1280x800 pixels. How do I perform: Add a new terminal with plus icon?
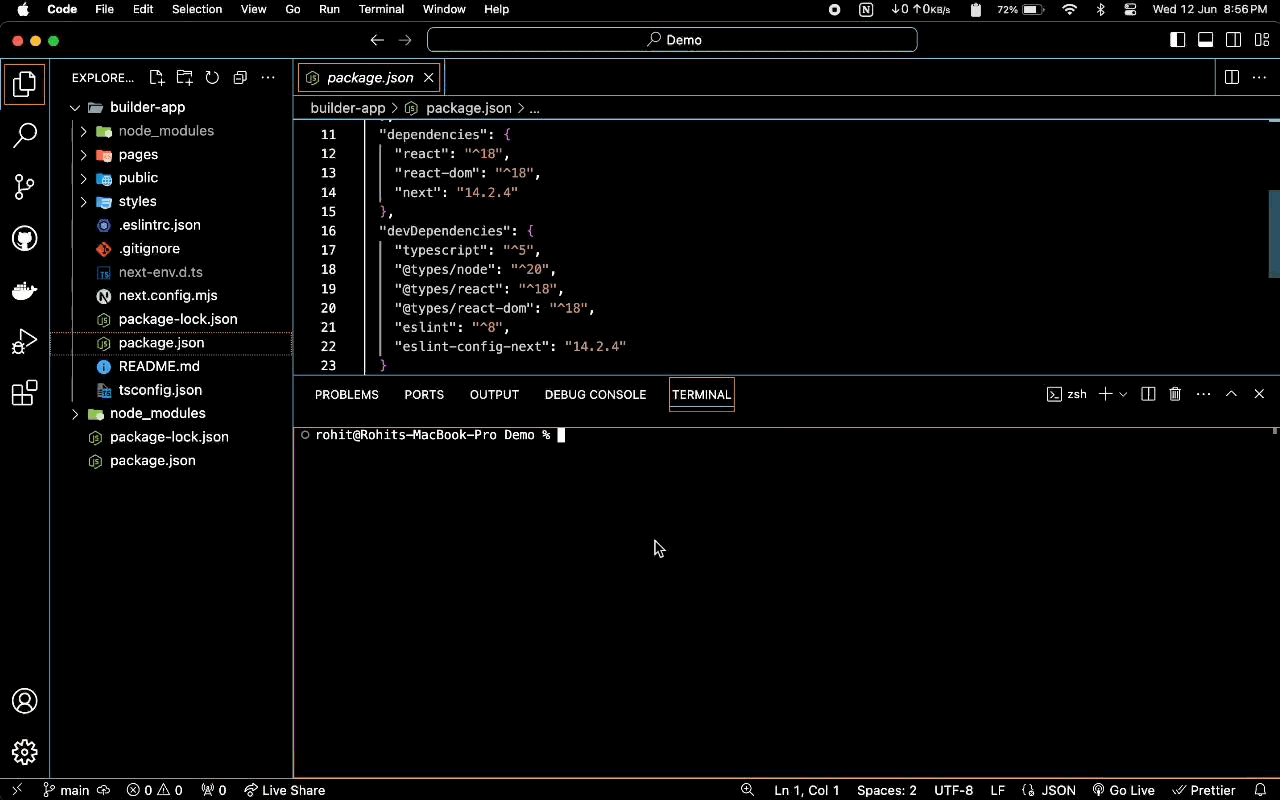(x=1105, y=394)
